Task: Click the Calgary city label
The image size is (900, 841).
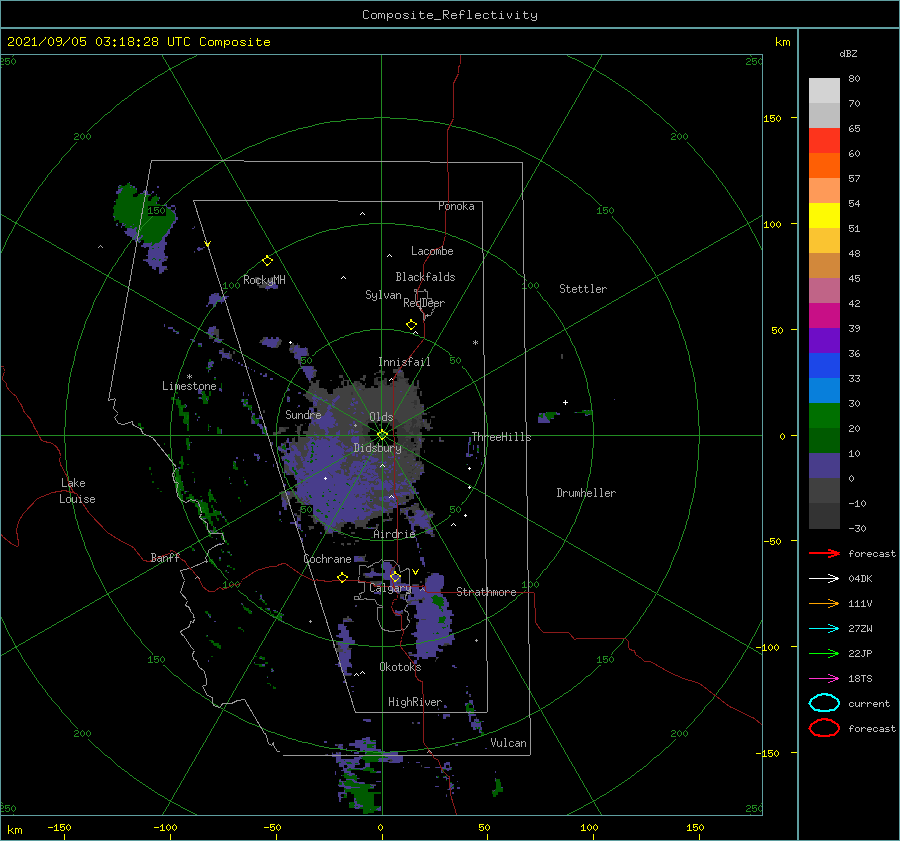Action: pyautogui.click(x=390, y=588)
